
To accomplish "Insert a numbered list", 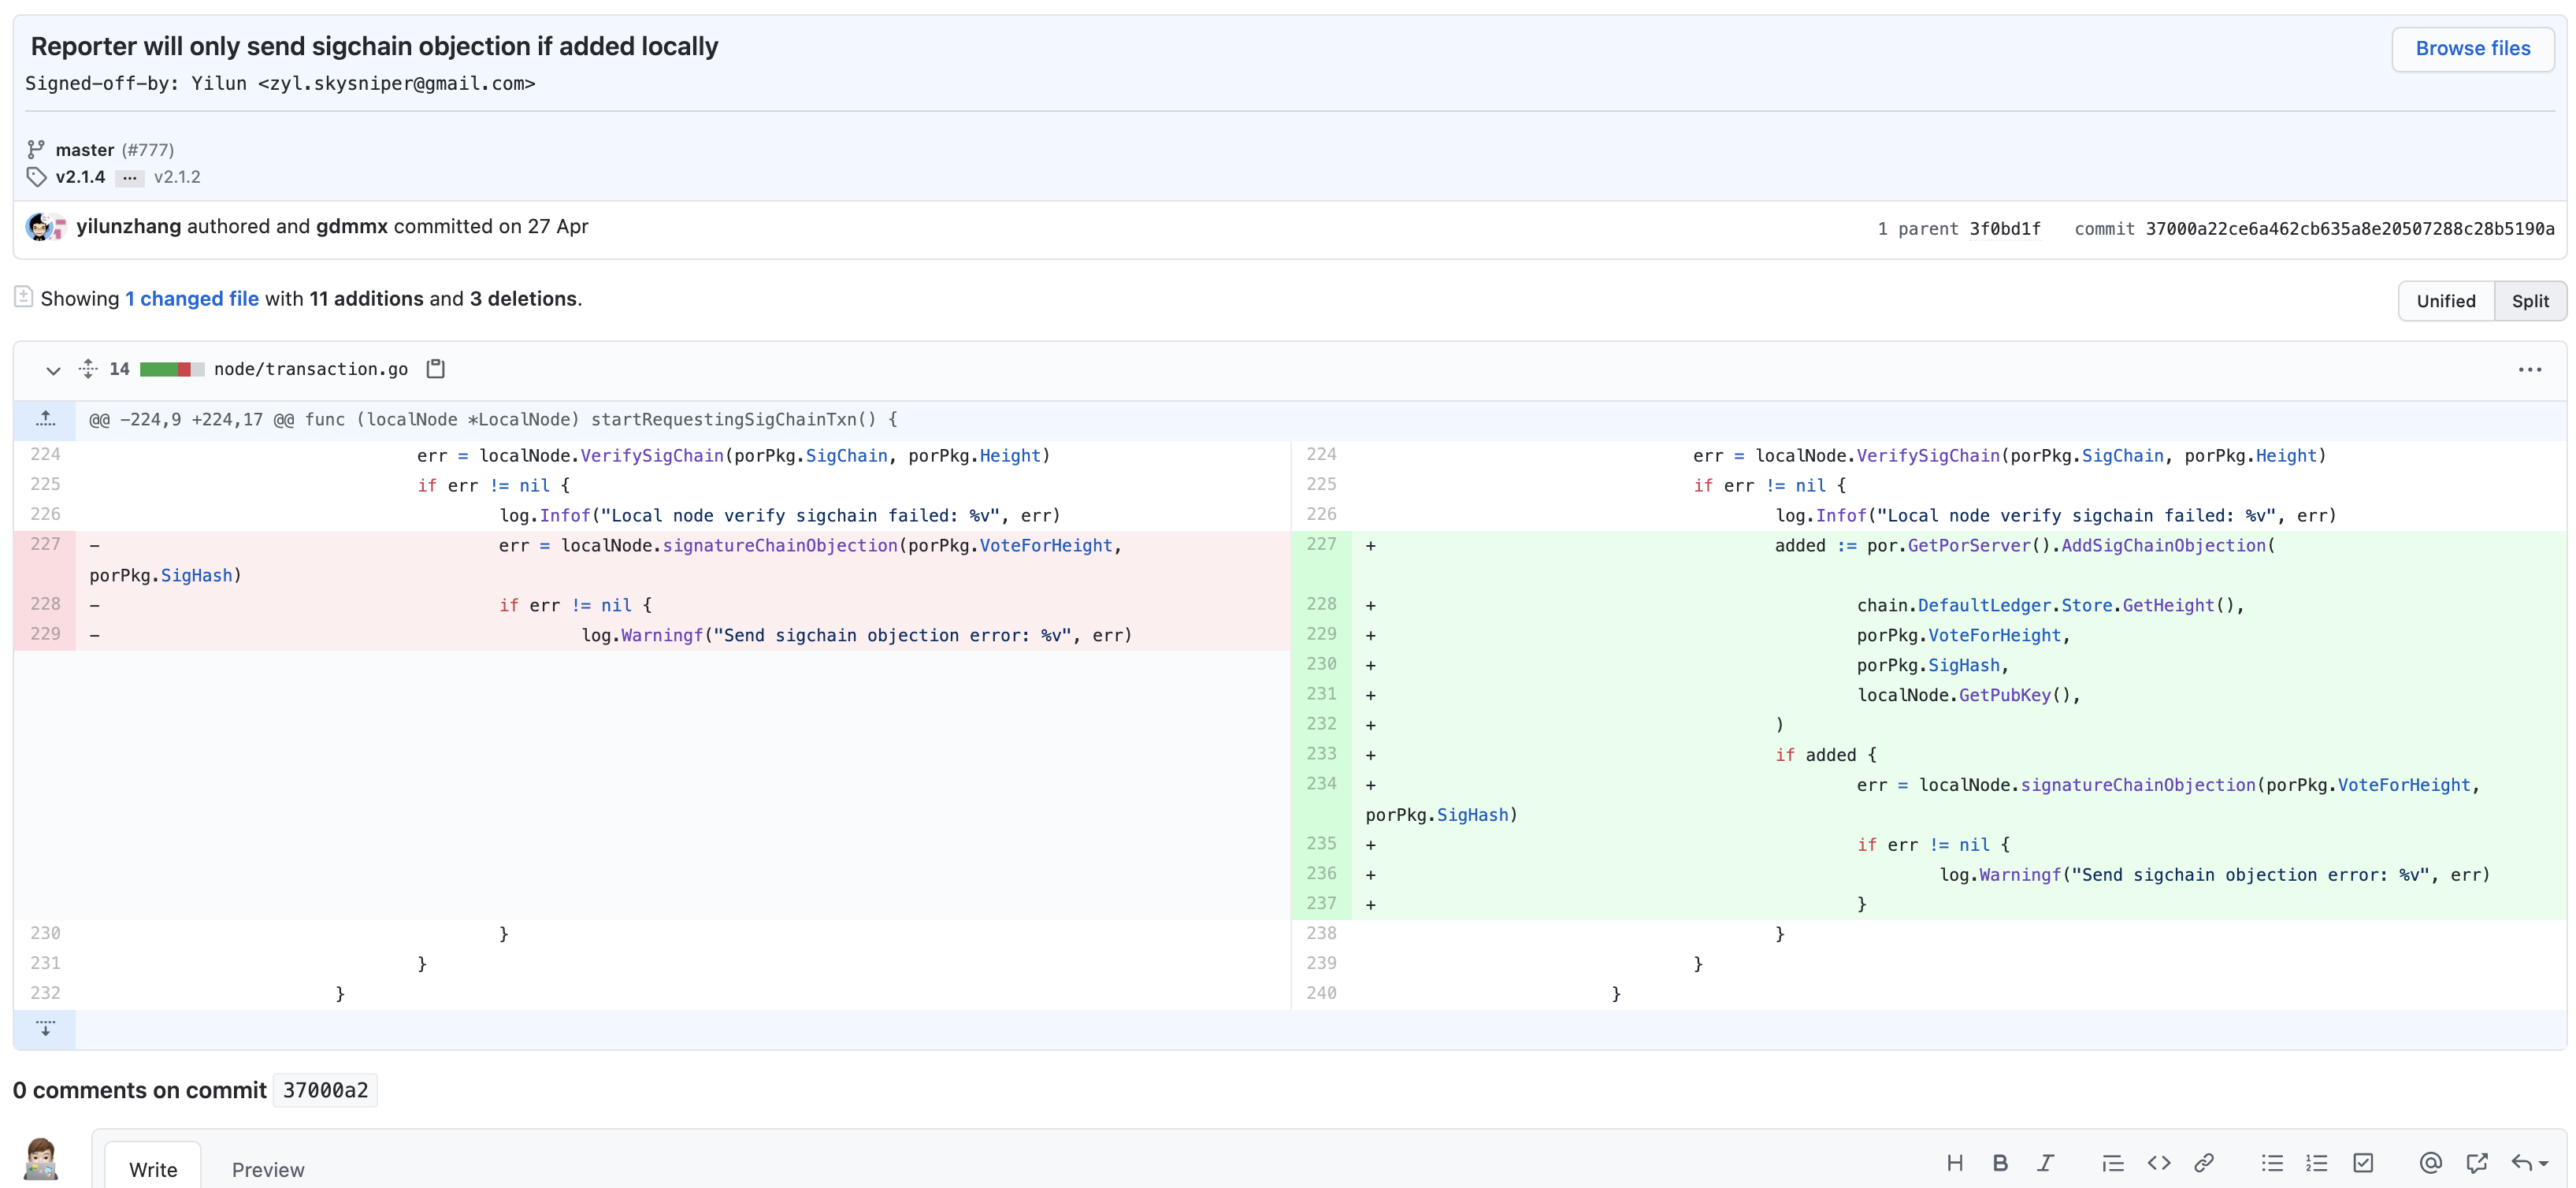I will (2317, 1163).
